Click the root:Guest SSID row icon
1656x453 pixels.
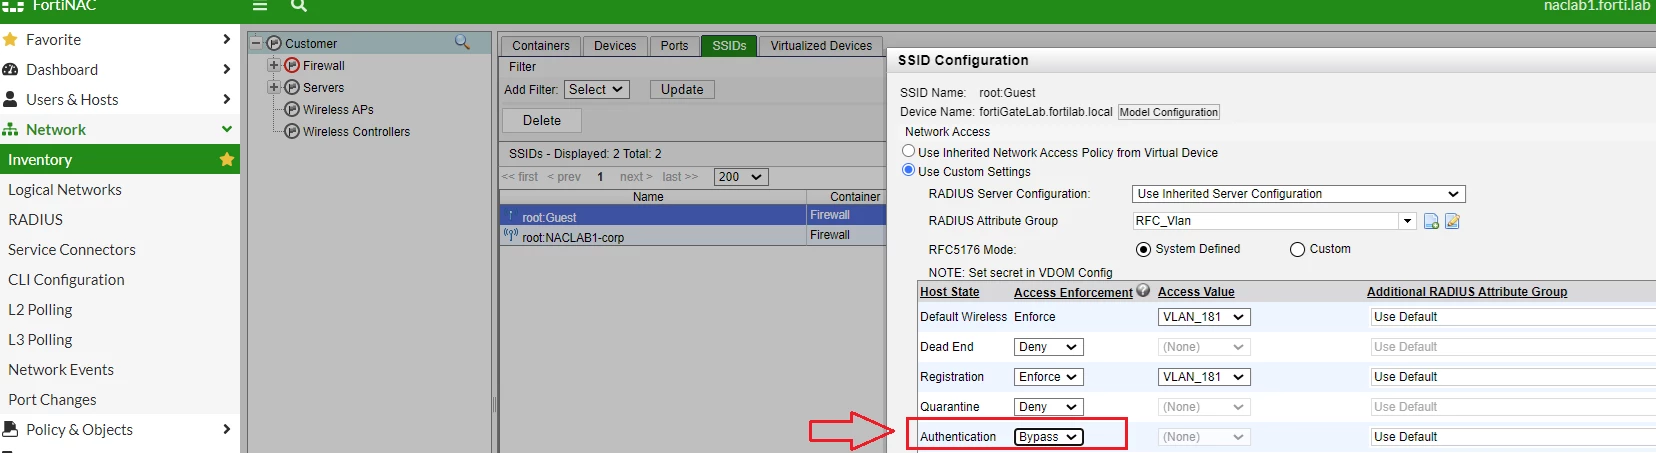[x=511, y=216]
